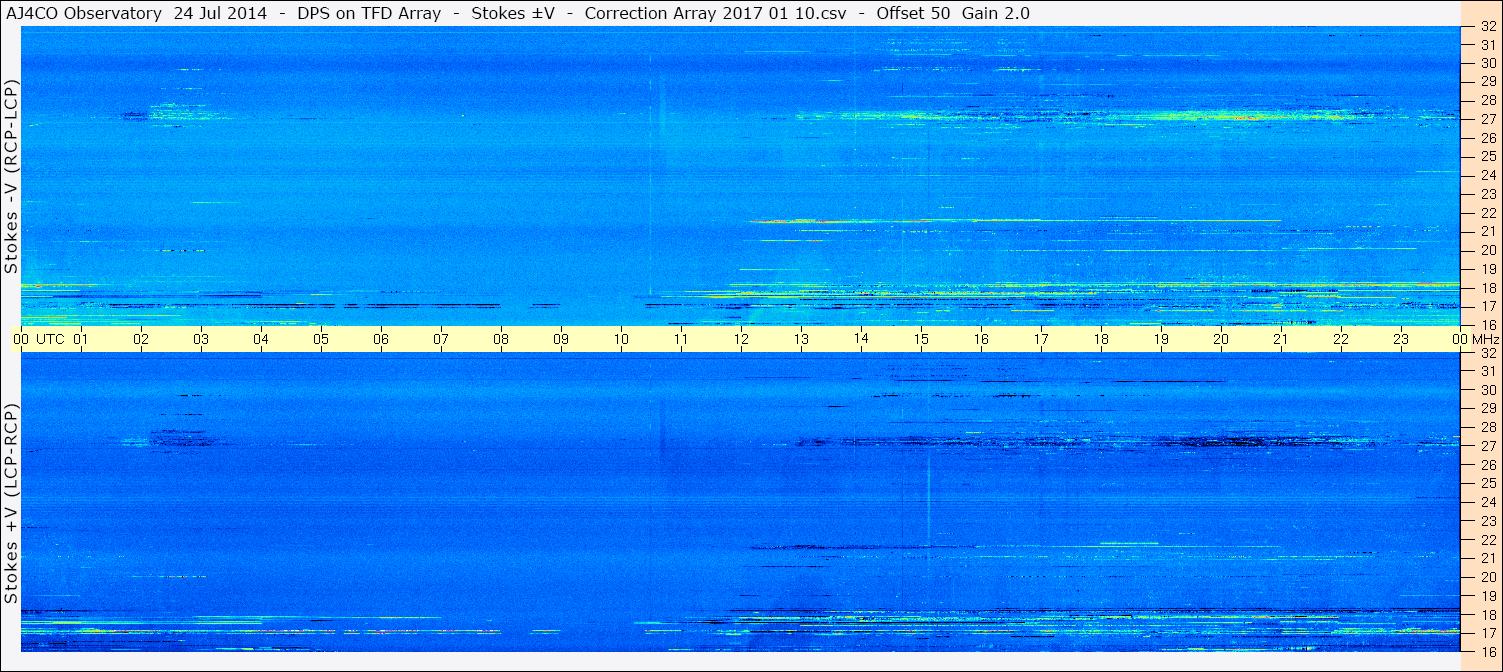Click the 28 MHz tick in Stokes -V panel

1487,100
